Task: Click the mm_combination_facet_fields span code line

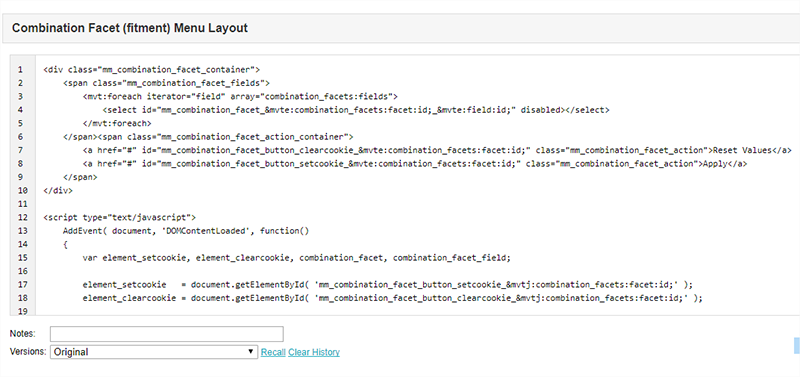Action: point(166,83)
